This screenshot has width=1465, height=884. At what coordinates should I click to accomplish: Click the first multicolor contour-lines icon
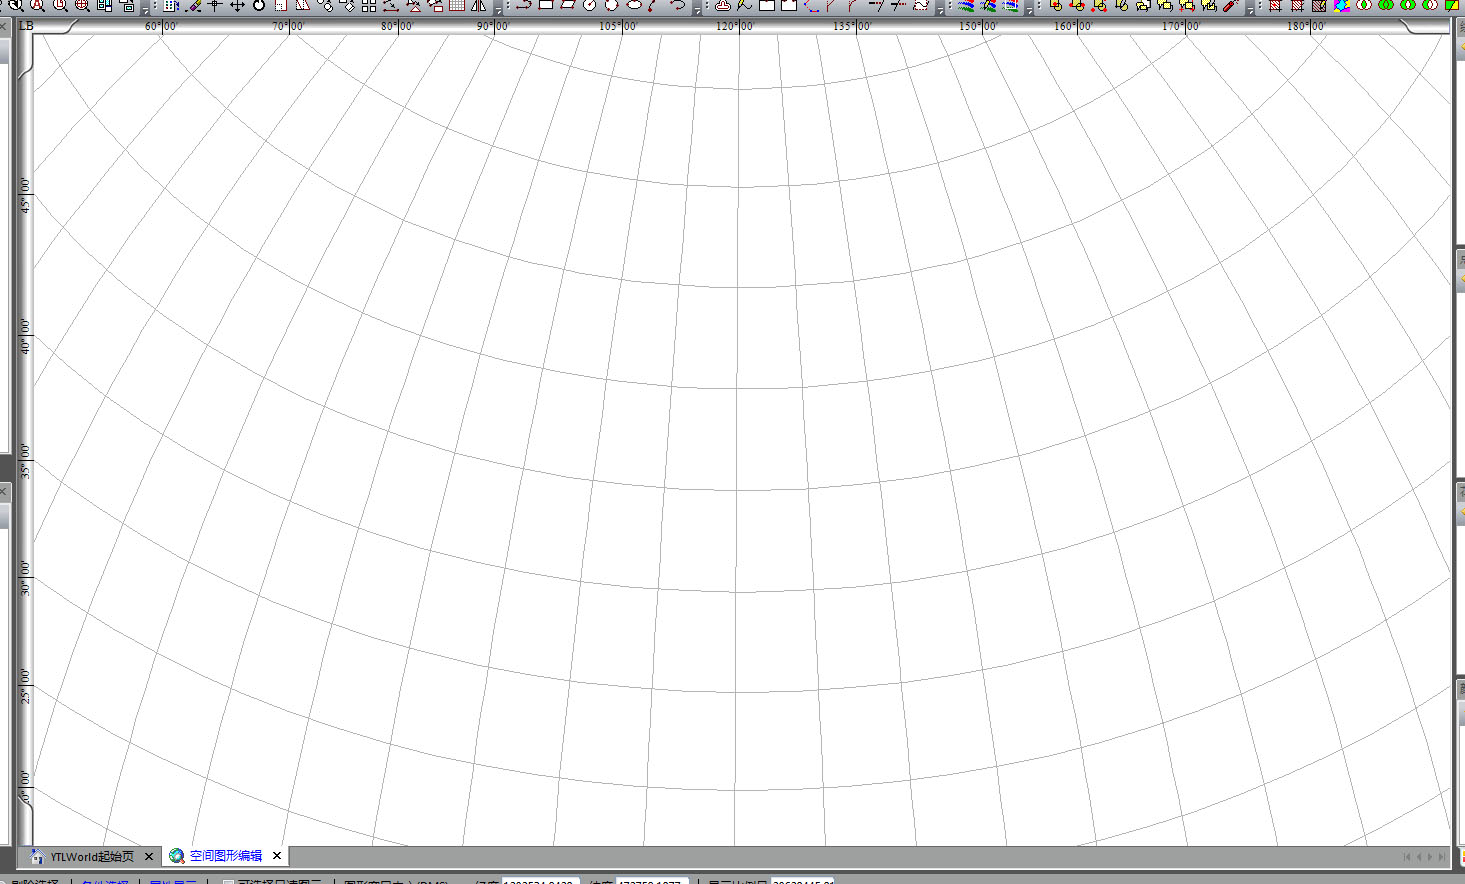click(x=966, y=5)
